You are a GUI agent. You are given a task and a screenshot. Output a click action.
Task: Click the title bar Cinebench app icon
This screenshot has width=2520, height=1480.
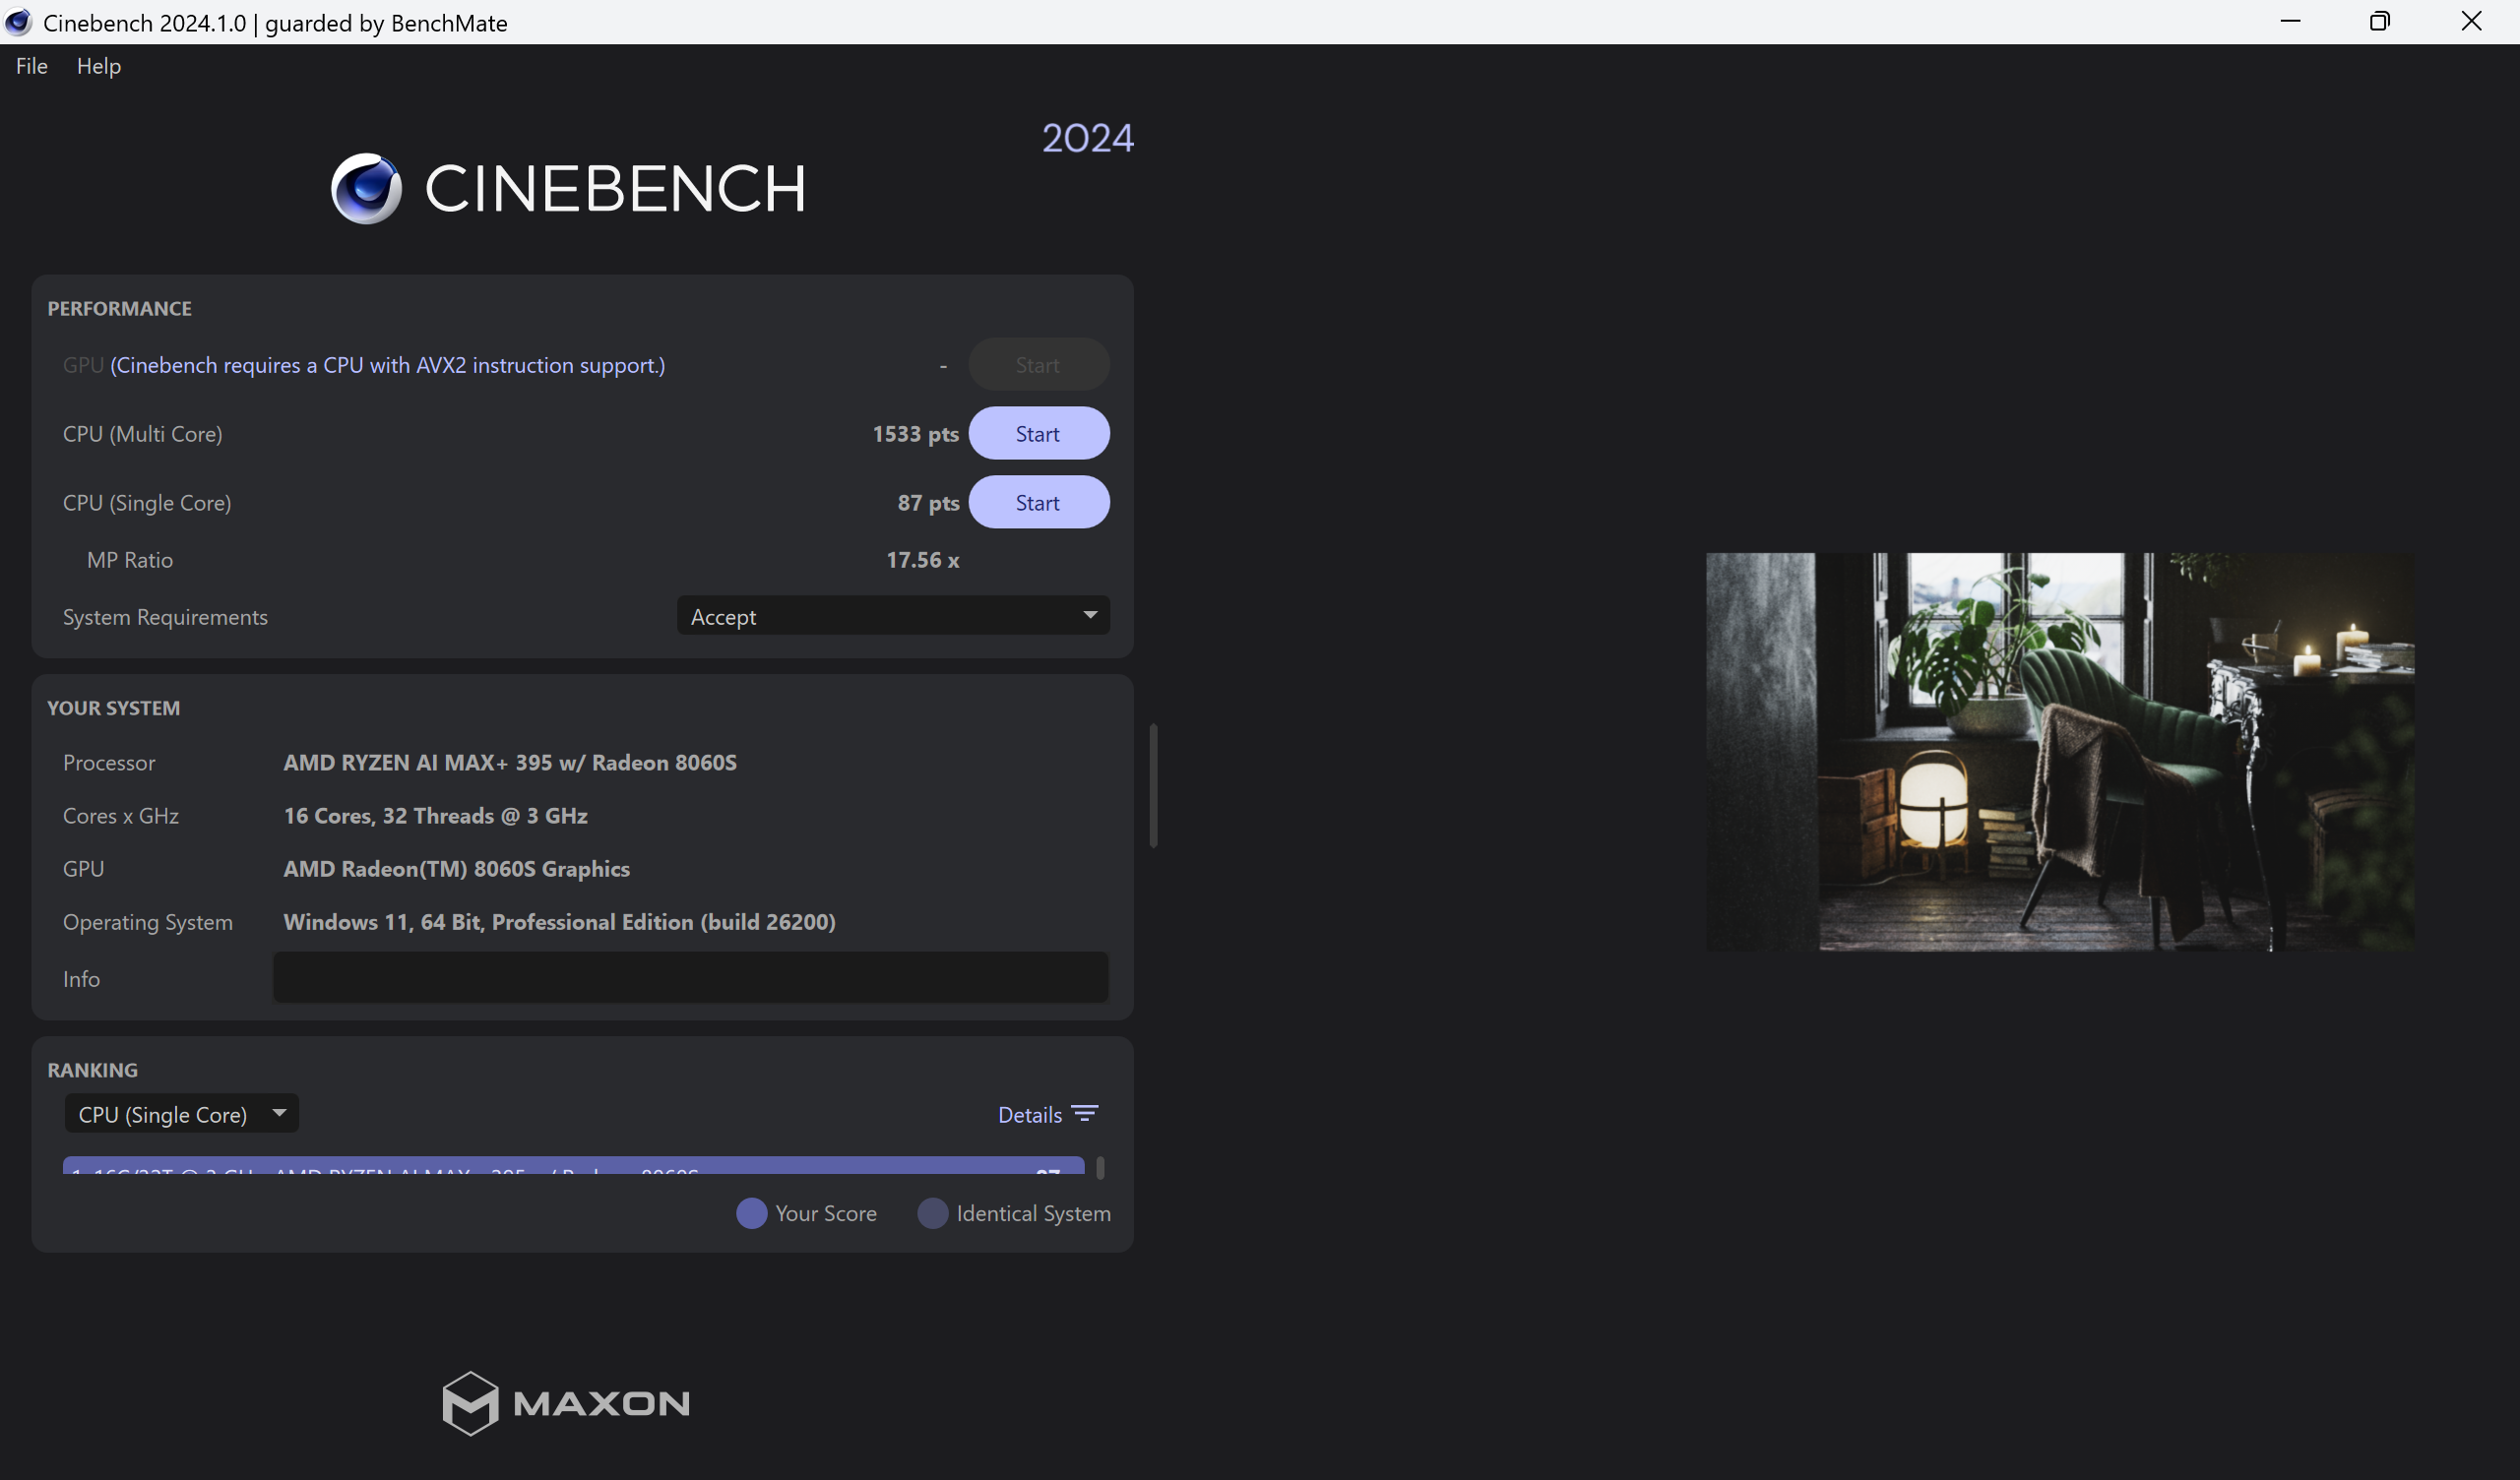click(x=18, y=22)
